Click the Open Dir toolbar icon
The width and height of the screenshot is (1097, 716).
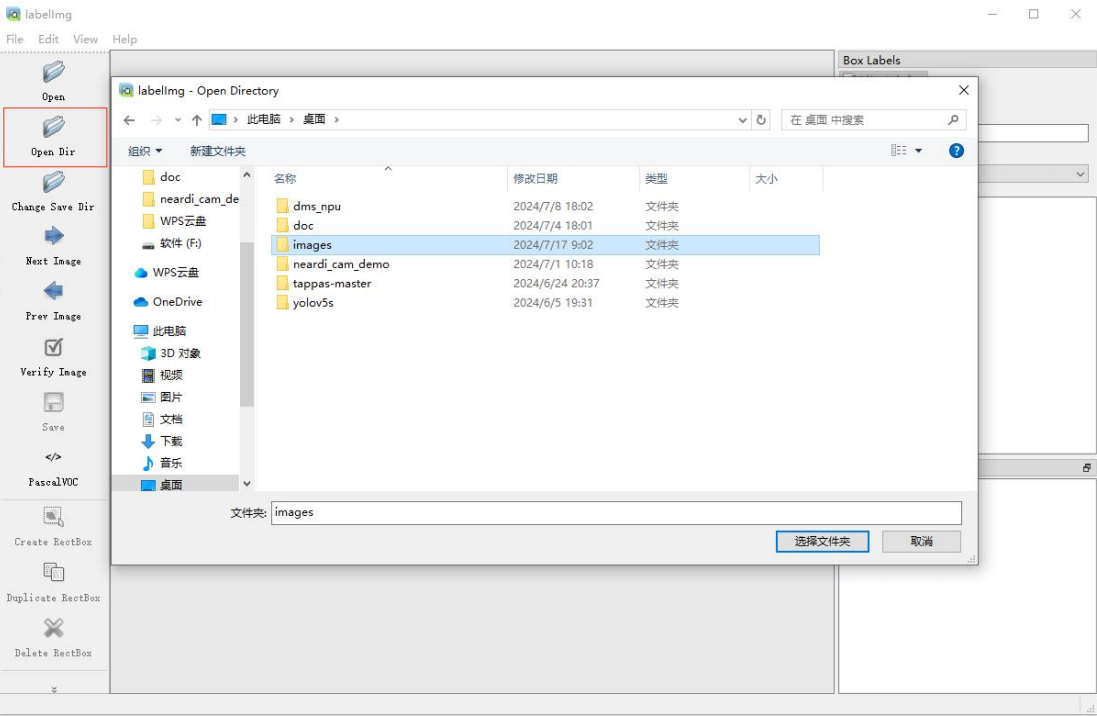[53, 127]
